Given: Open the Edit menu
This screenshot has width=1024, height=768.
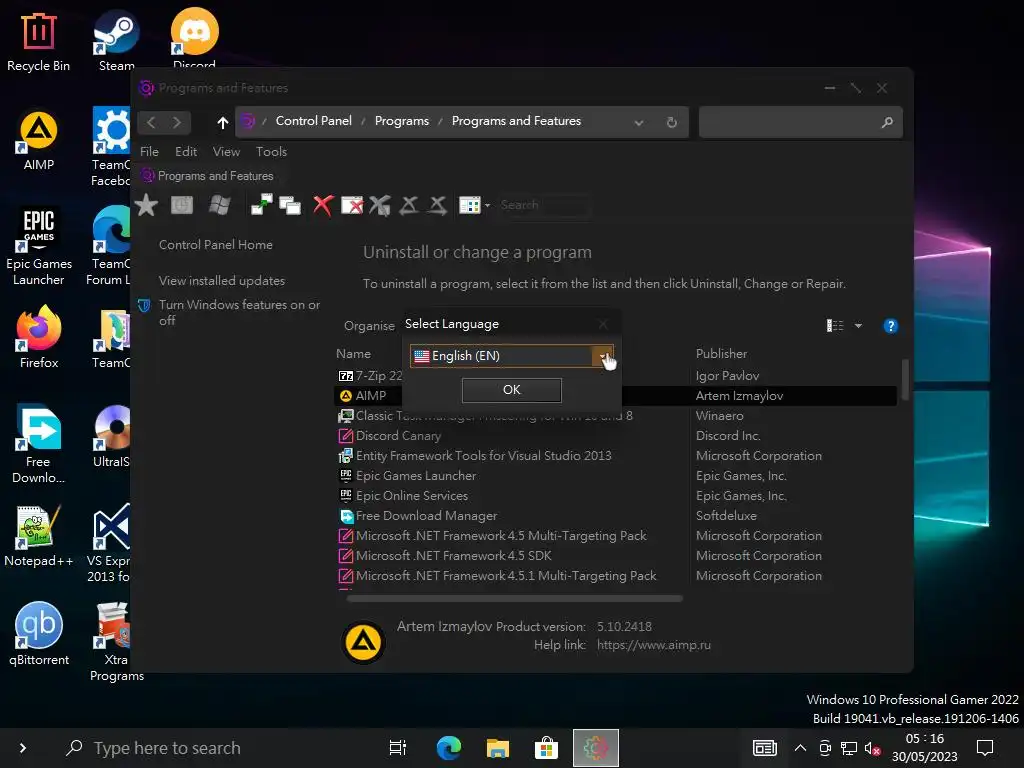Looking at the screenshot, I should (186, 152).
